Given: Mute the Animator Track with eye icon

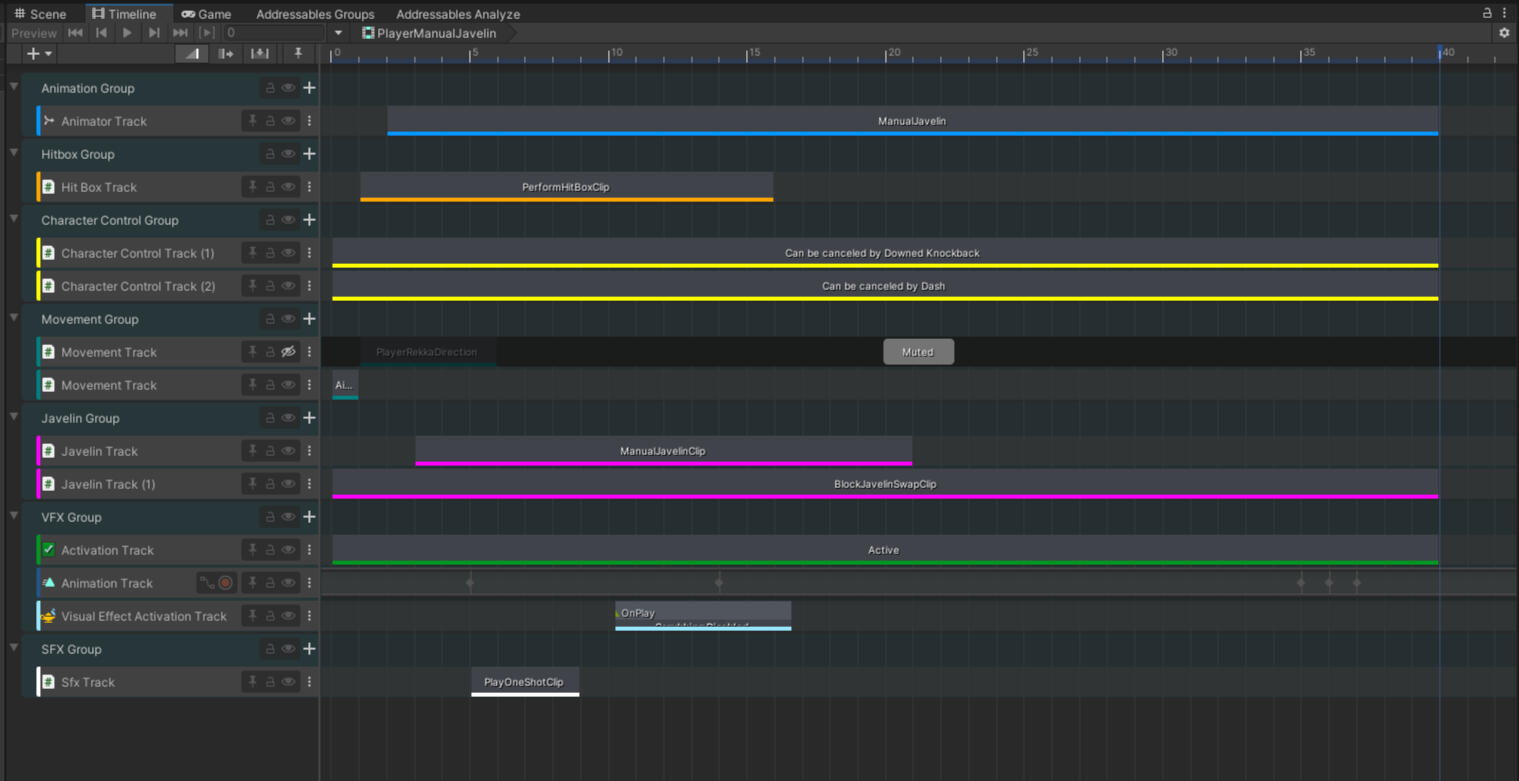Looking at the screenshot, I should coord(288,121).
